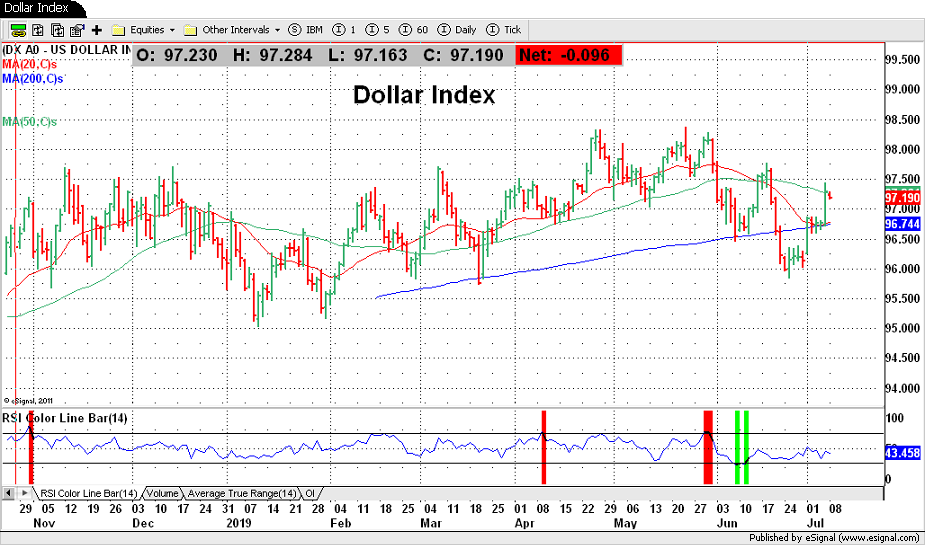The height and width of the screenshot is (545, 925).
Task: Click the blue 43.458 RSI value marker
Action: [902, 453]
